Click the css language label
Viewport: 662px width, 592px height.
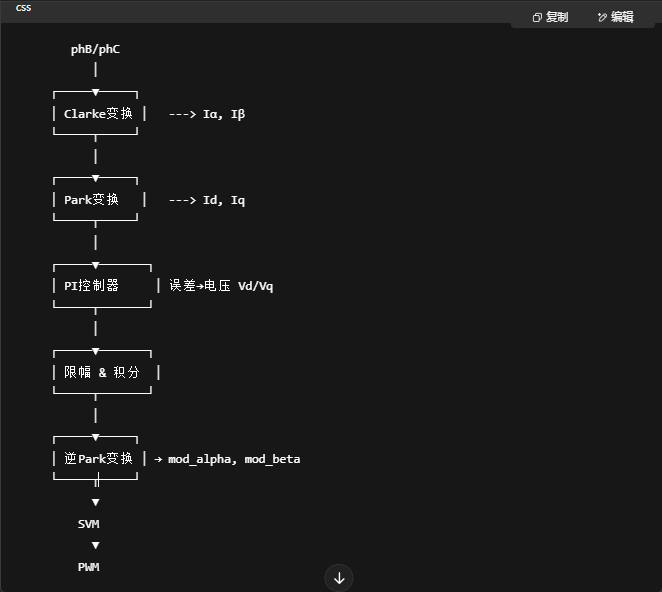[x=23, y=8]
